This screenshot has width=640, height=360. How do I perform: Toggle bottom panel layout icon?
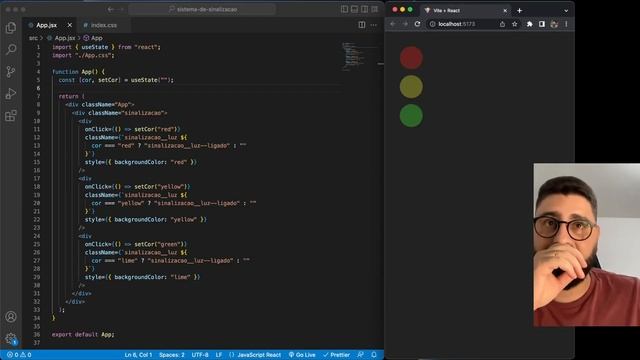pyautogui.click(x=354, y=9)
